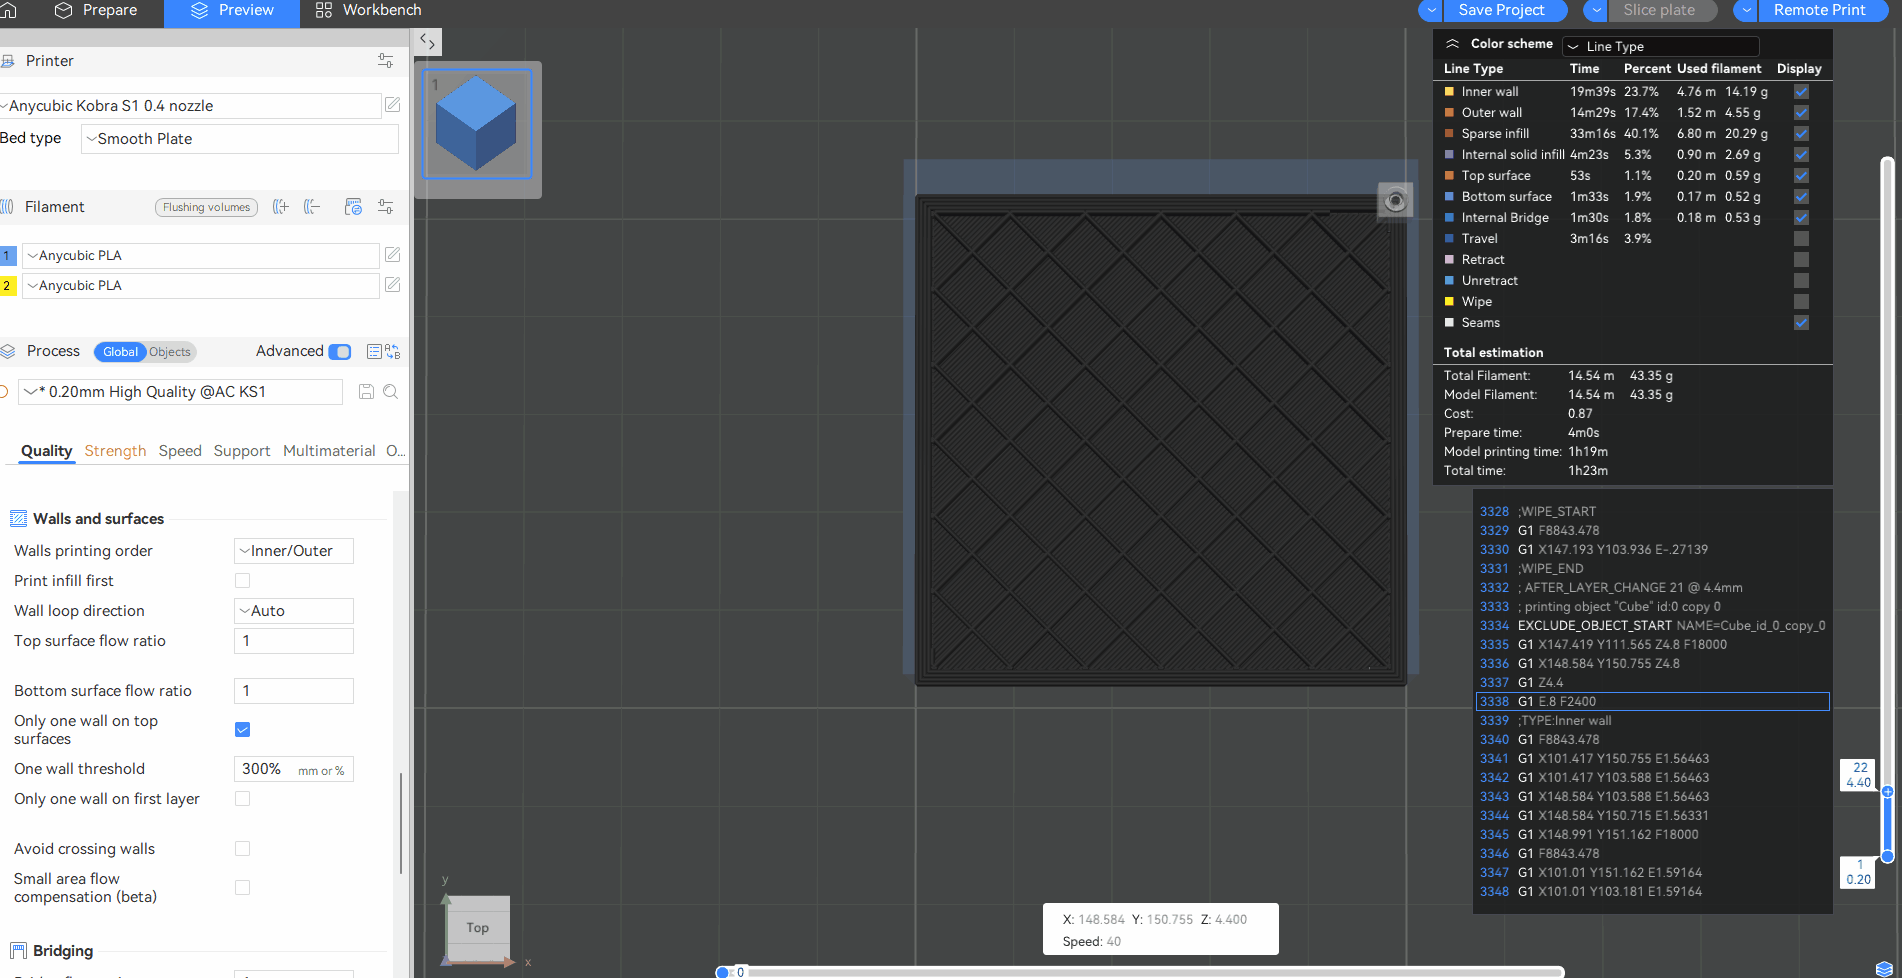1902x978 pixels.
Task: Click the plus handle on the layer slider
Action: click(x=1887, y=791)
